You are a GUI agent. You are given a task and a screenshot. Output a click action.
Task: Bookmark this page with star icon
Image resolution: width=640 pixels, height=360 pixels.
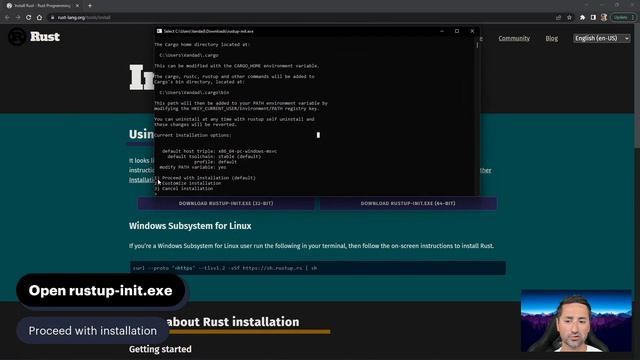(569, 18)
